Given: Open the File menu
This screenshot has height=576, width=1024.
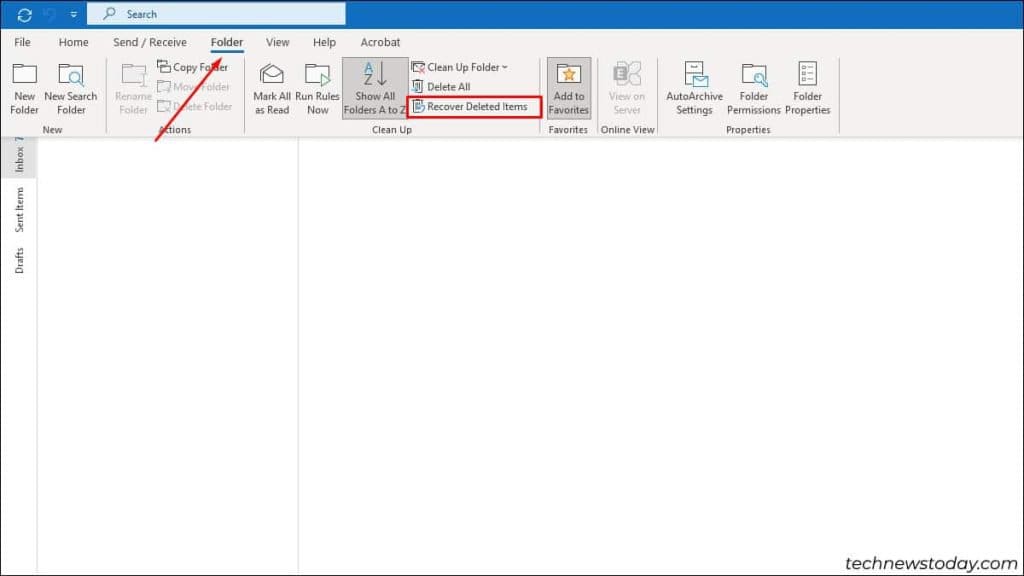Looking at the screenshot, I should pyautogui.click(x=22, y=42).
